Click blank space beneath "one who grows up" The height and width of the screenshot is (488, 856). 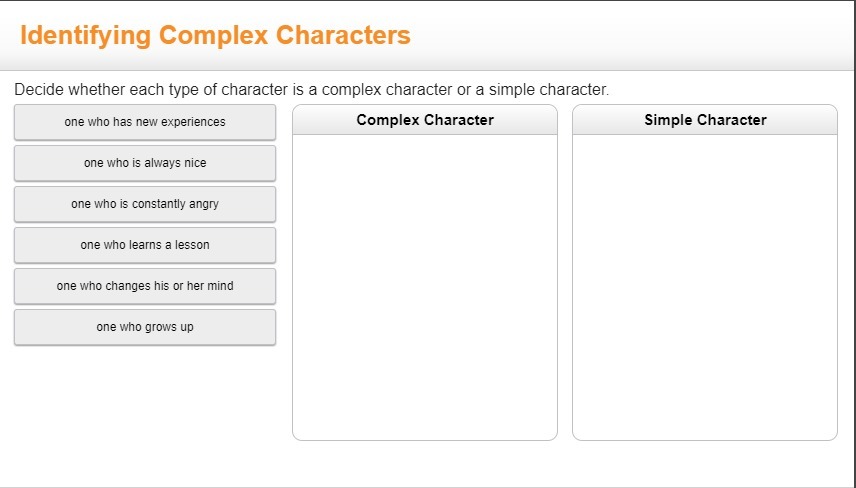point(145,400)
